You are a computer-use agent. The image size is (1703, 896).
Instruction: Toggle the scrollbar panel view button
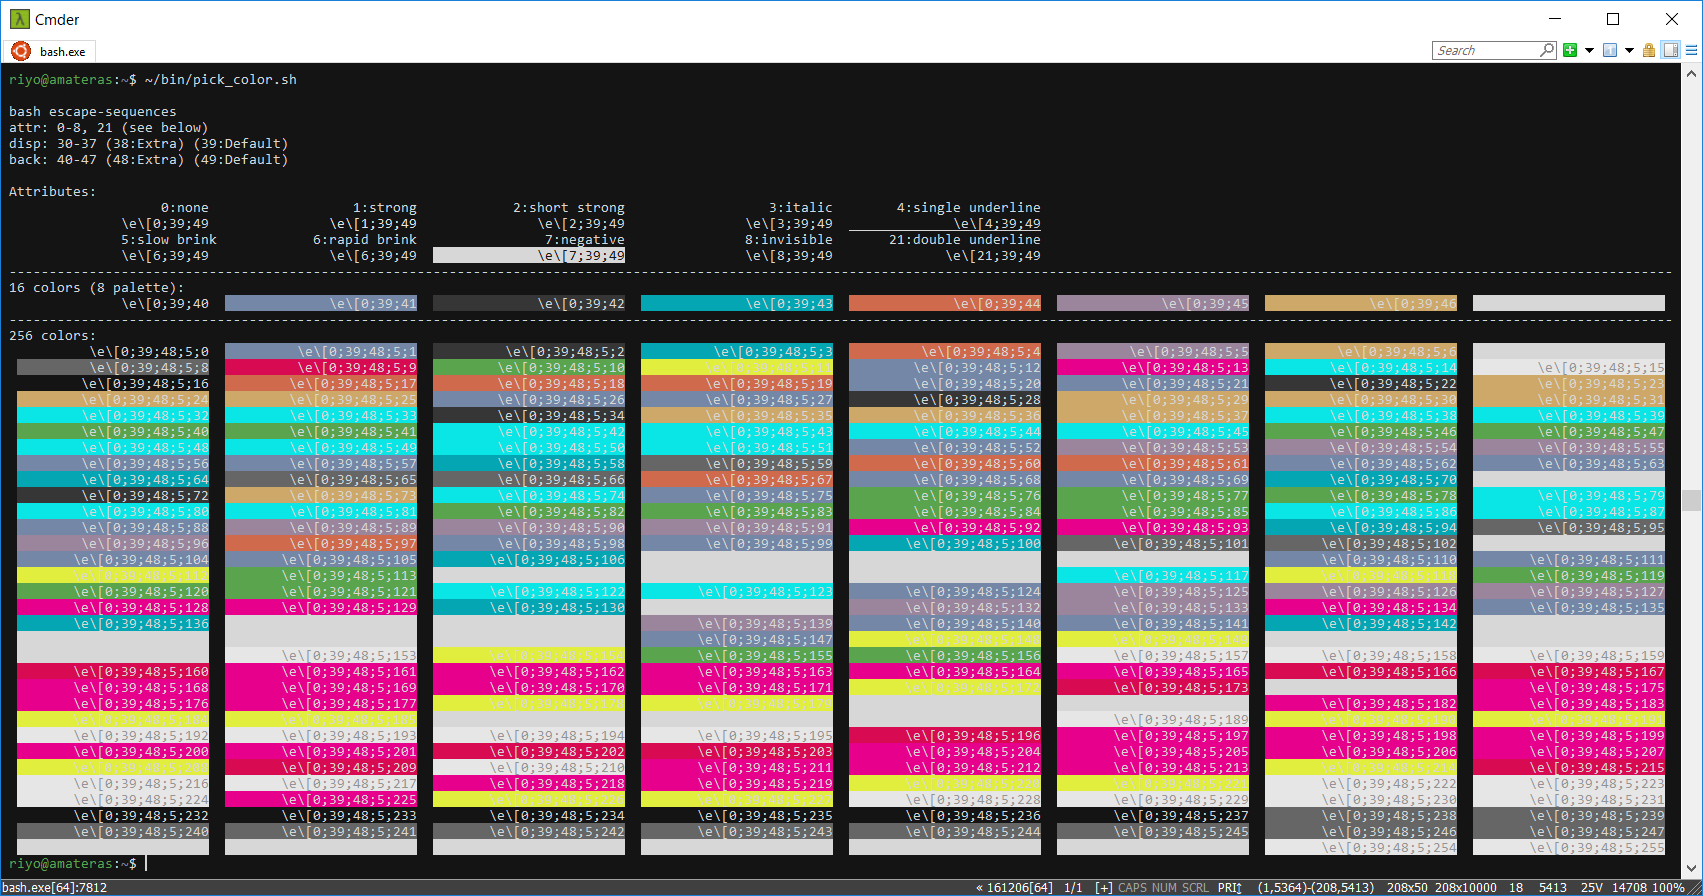tap(1670, 51)
